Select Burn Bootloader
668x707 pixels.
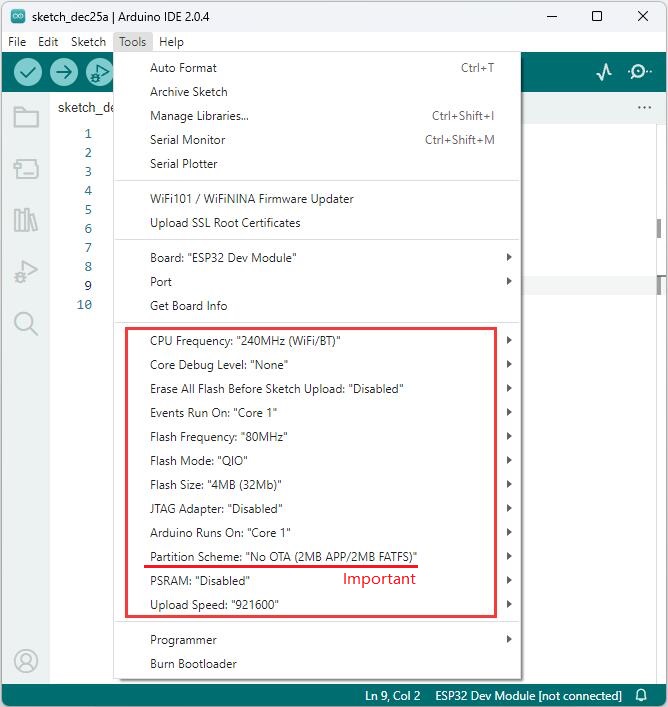click(x=317, y=664)
